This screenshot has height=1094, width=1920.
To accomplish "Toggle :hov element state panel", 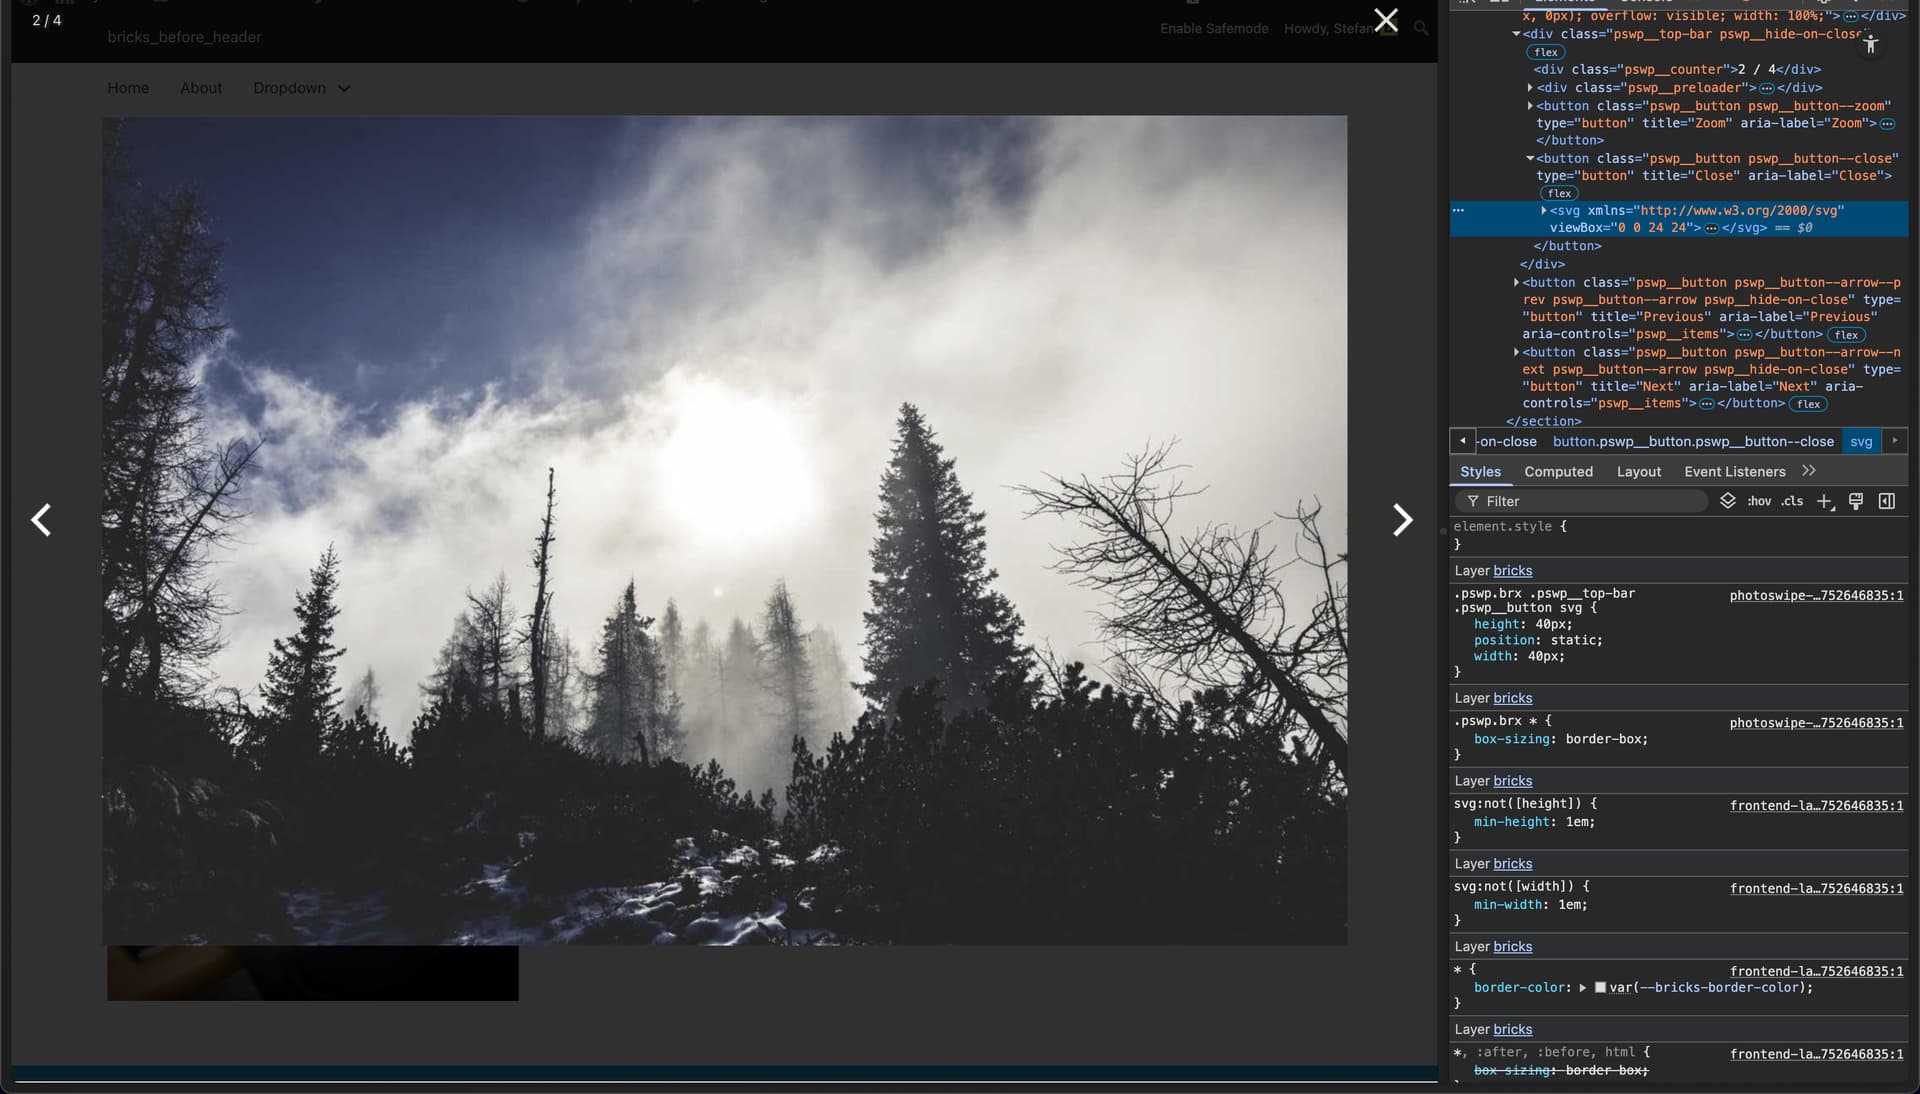I will click(x=1759, y=501).
